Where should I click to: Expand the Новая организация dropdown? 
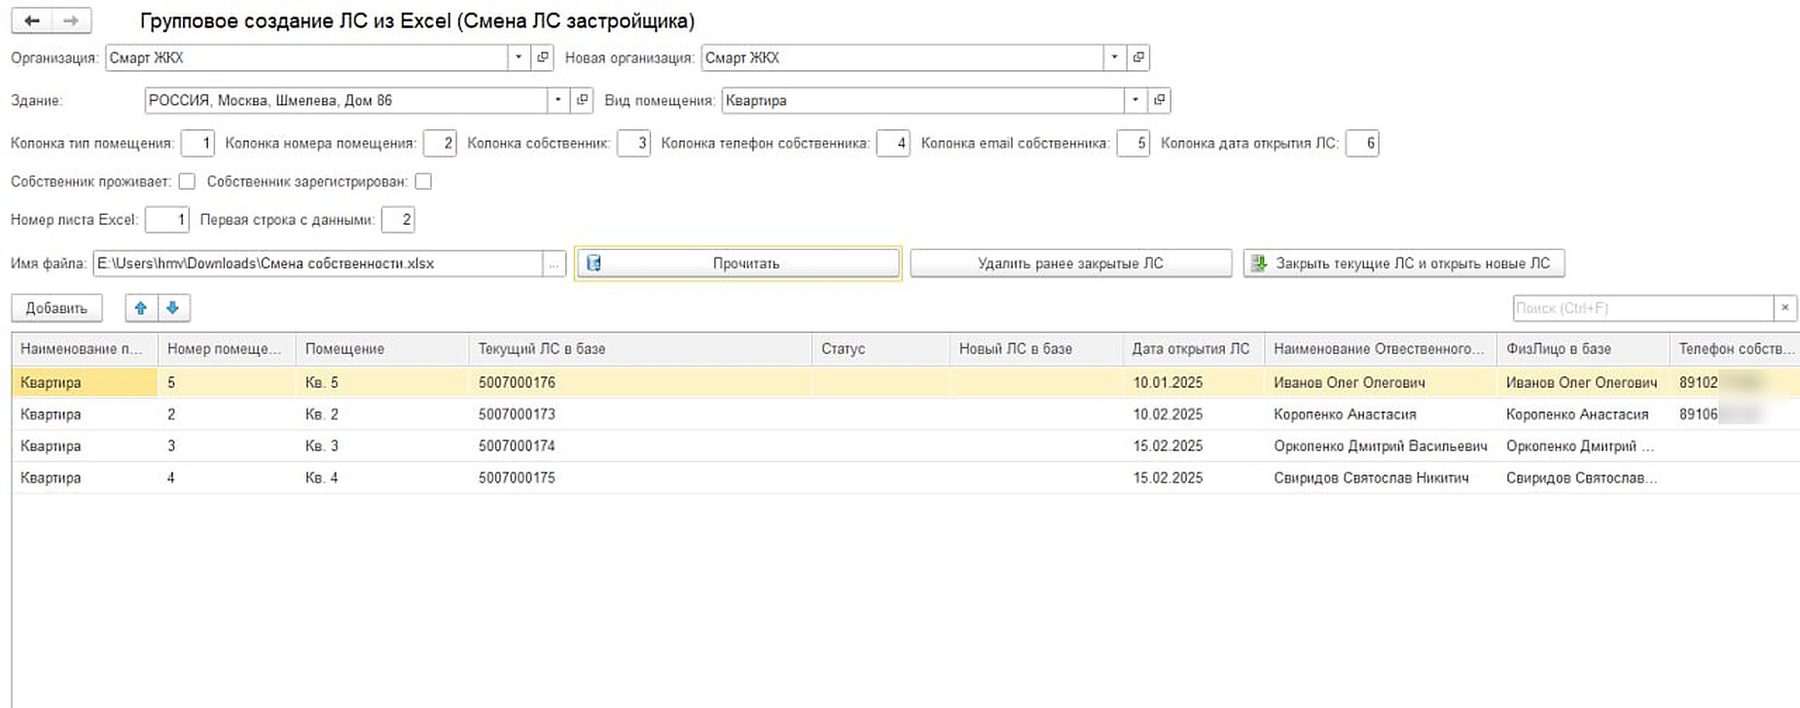point(1114,58)
